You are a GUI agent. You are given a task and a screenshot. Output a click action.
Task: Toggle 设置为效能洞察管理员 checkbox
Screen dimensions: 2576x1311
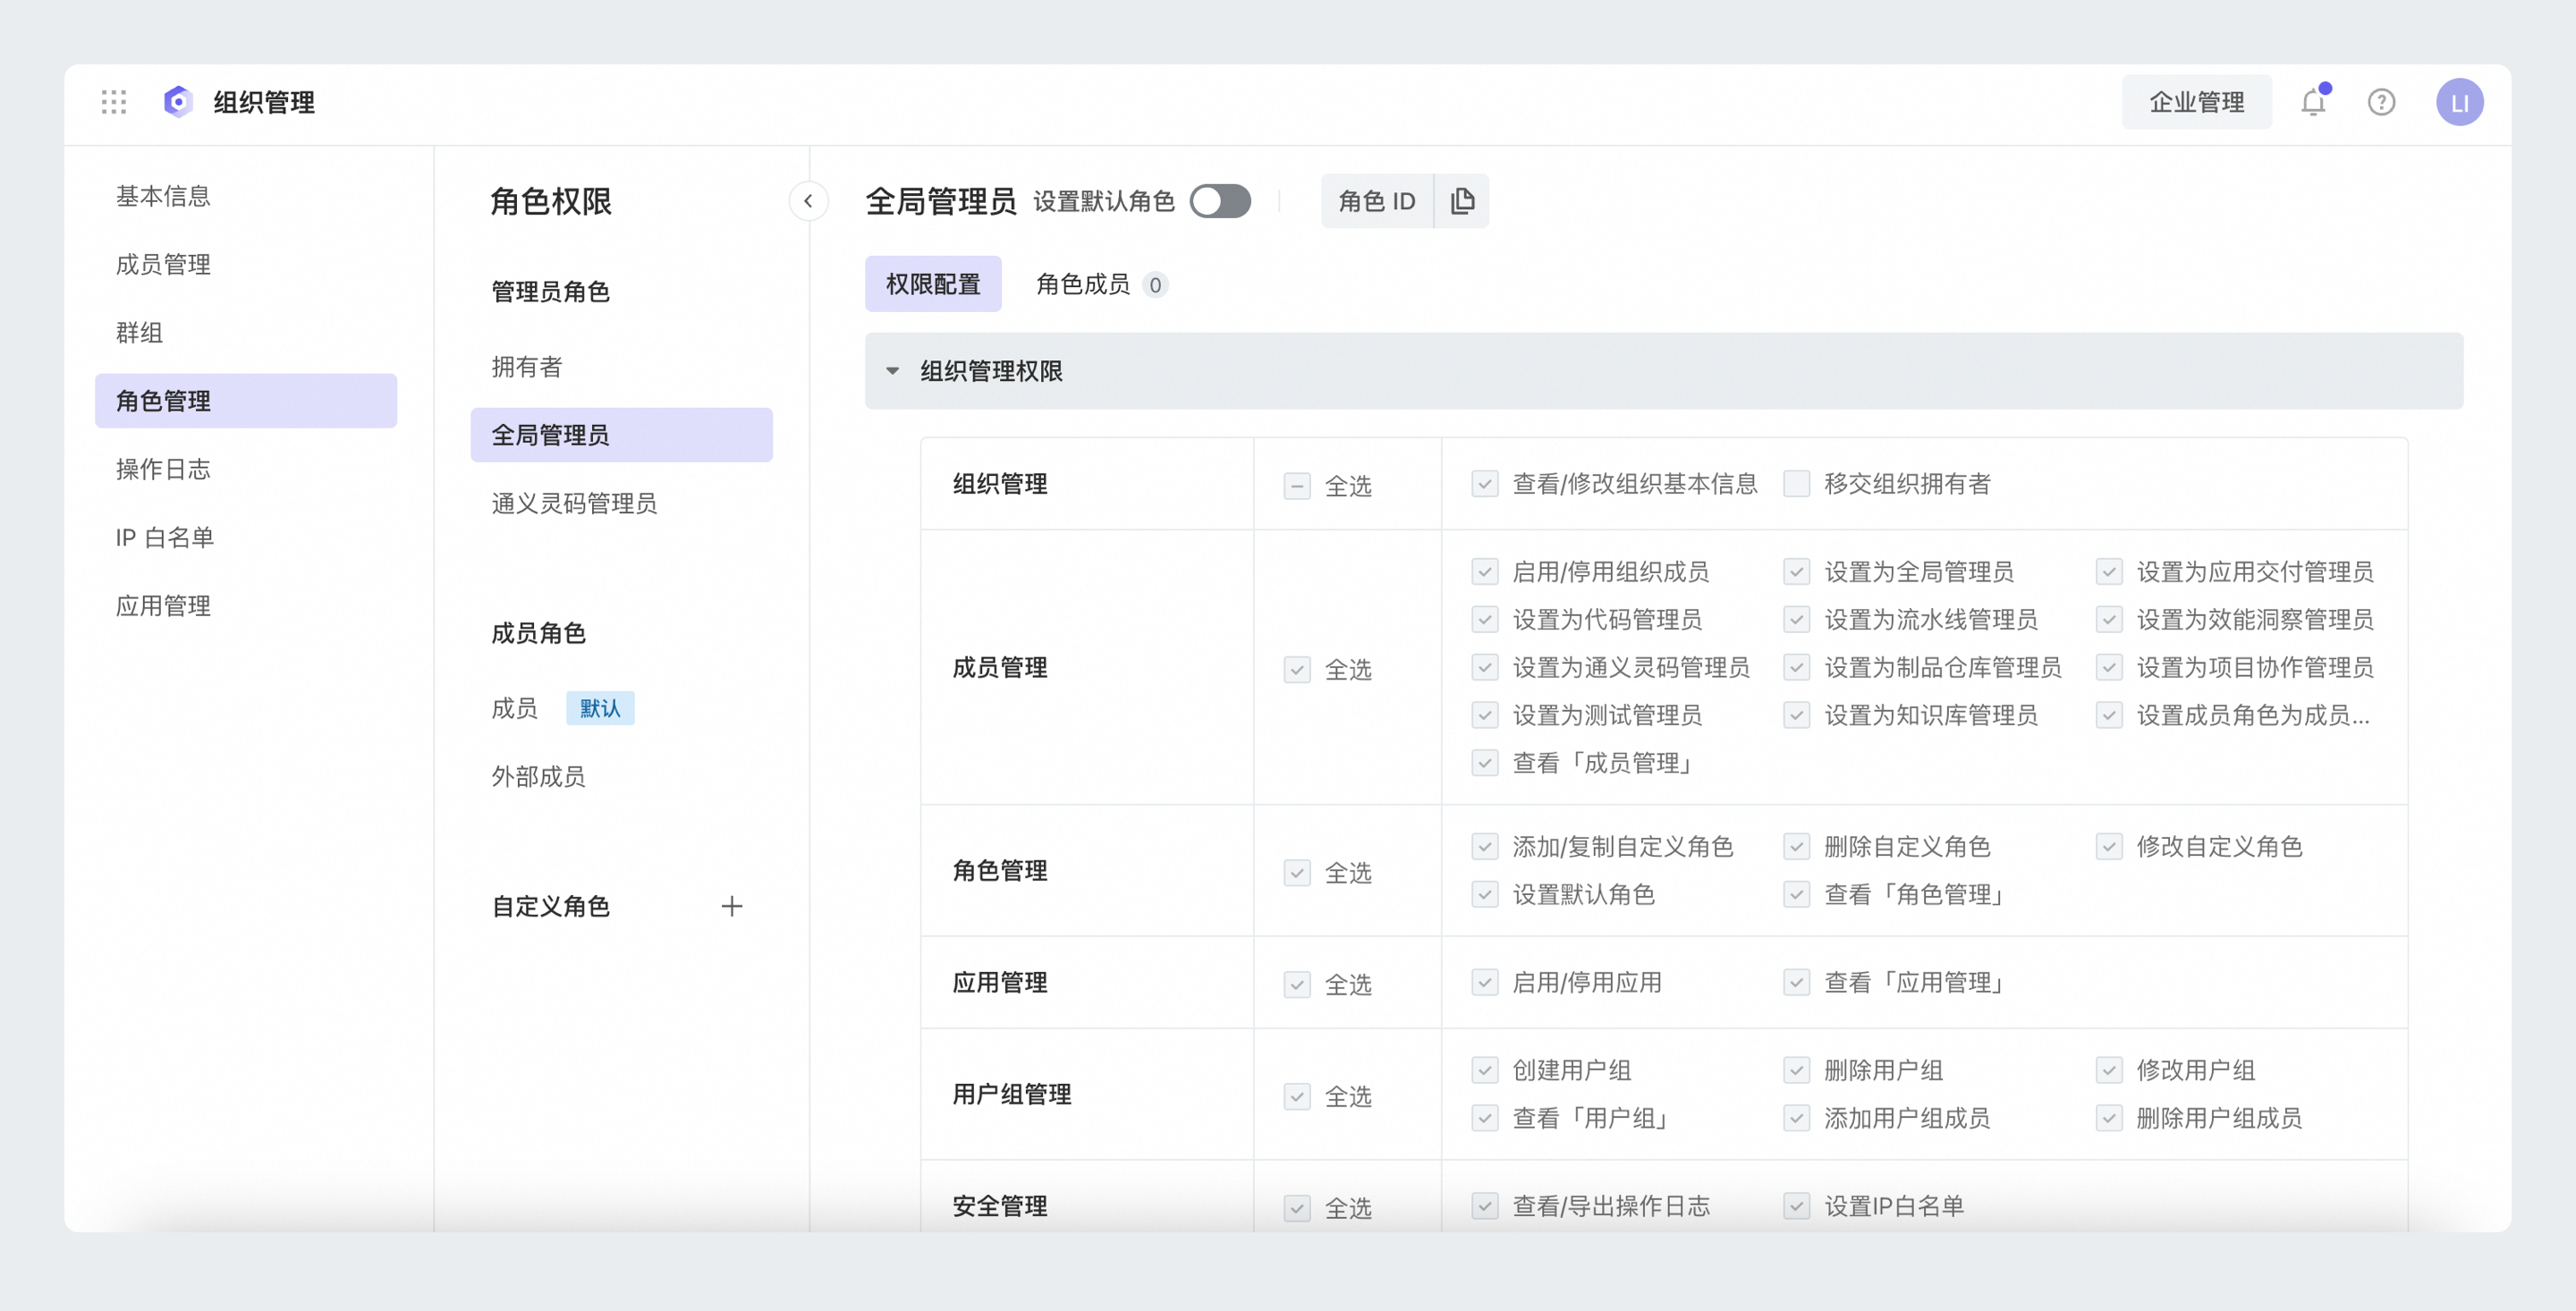(2109, 620)
